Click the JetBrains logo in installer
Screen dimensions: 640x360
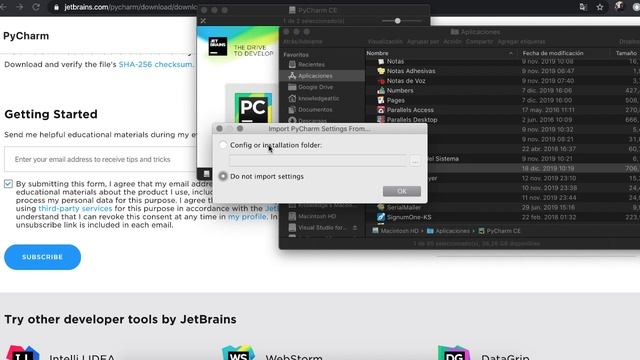pyautogui.click(x=218, y=46)
